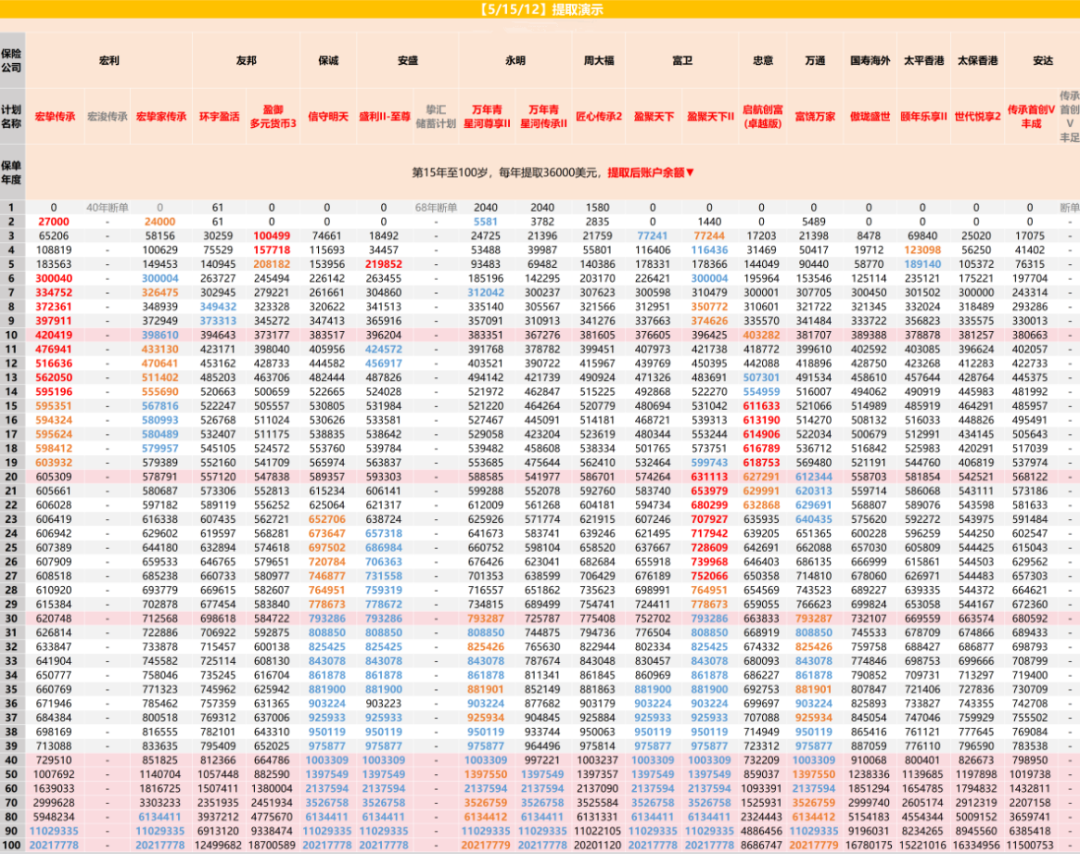Click the 【5/15/12】提取演示 title banner
Screen dimensions: 1080x854
click(x=540, y=10)
